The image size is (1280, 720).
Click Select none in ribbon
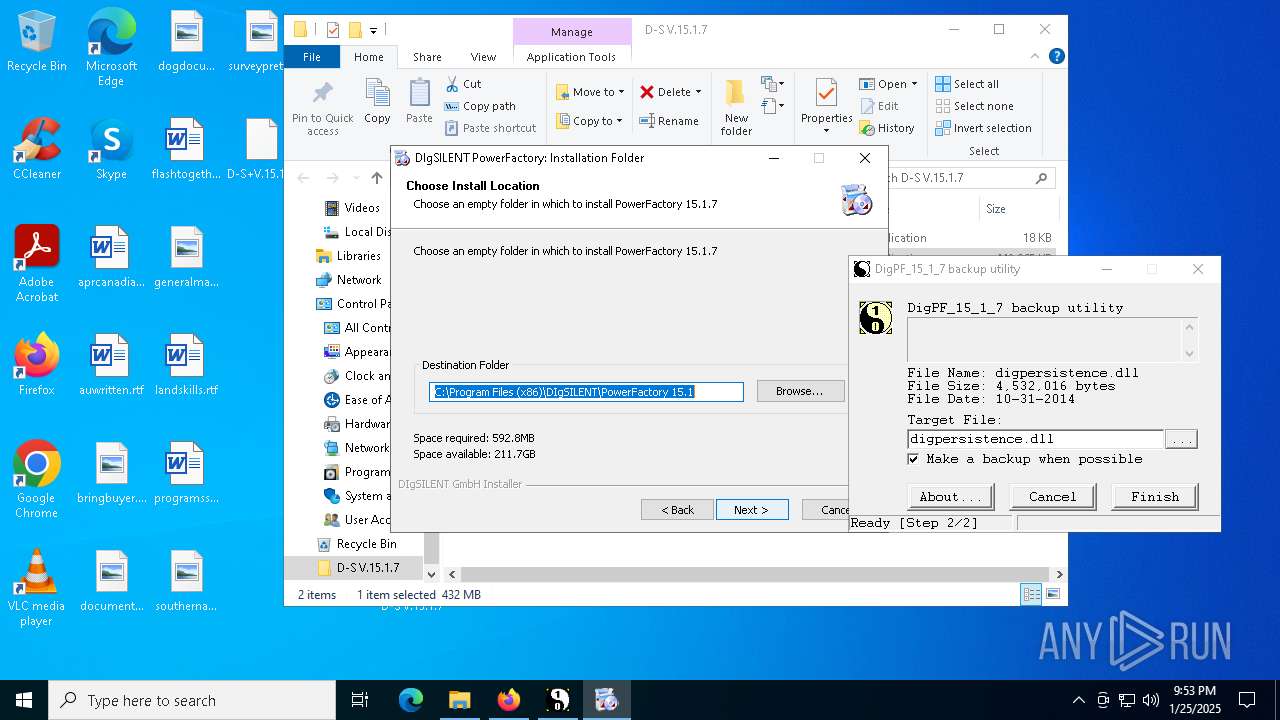pyautogui.click(x=975, y=106)
